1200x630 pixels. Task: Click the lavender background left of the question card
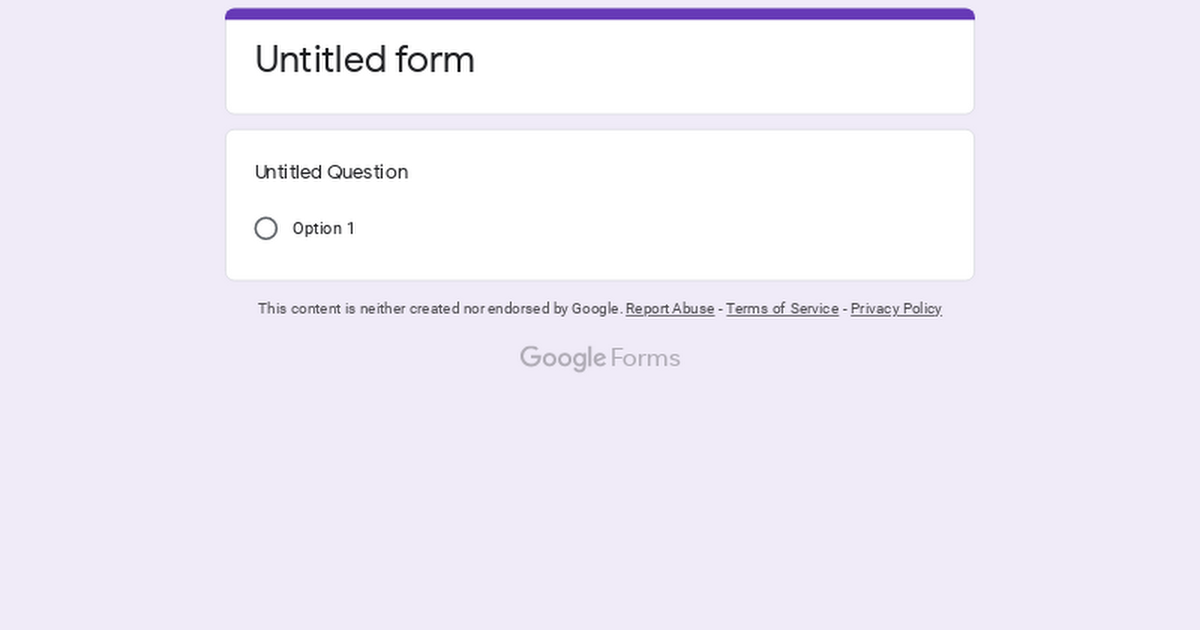112,205
